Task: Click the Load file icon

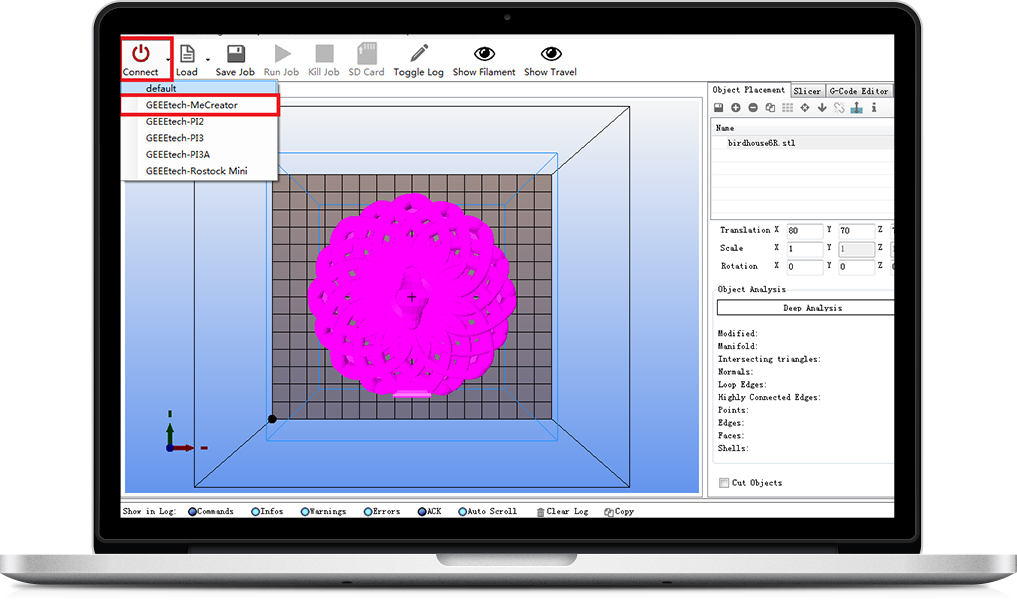Action: coord(187,53)
